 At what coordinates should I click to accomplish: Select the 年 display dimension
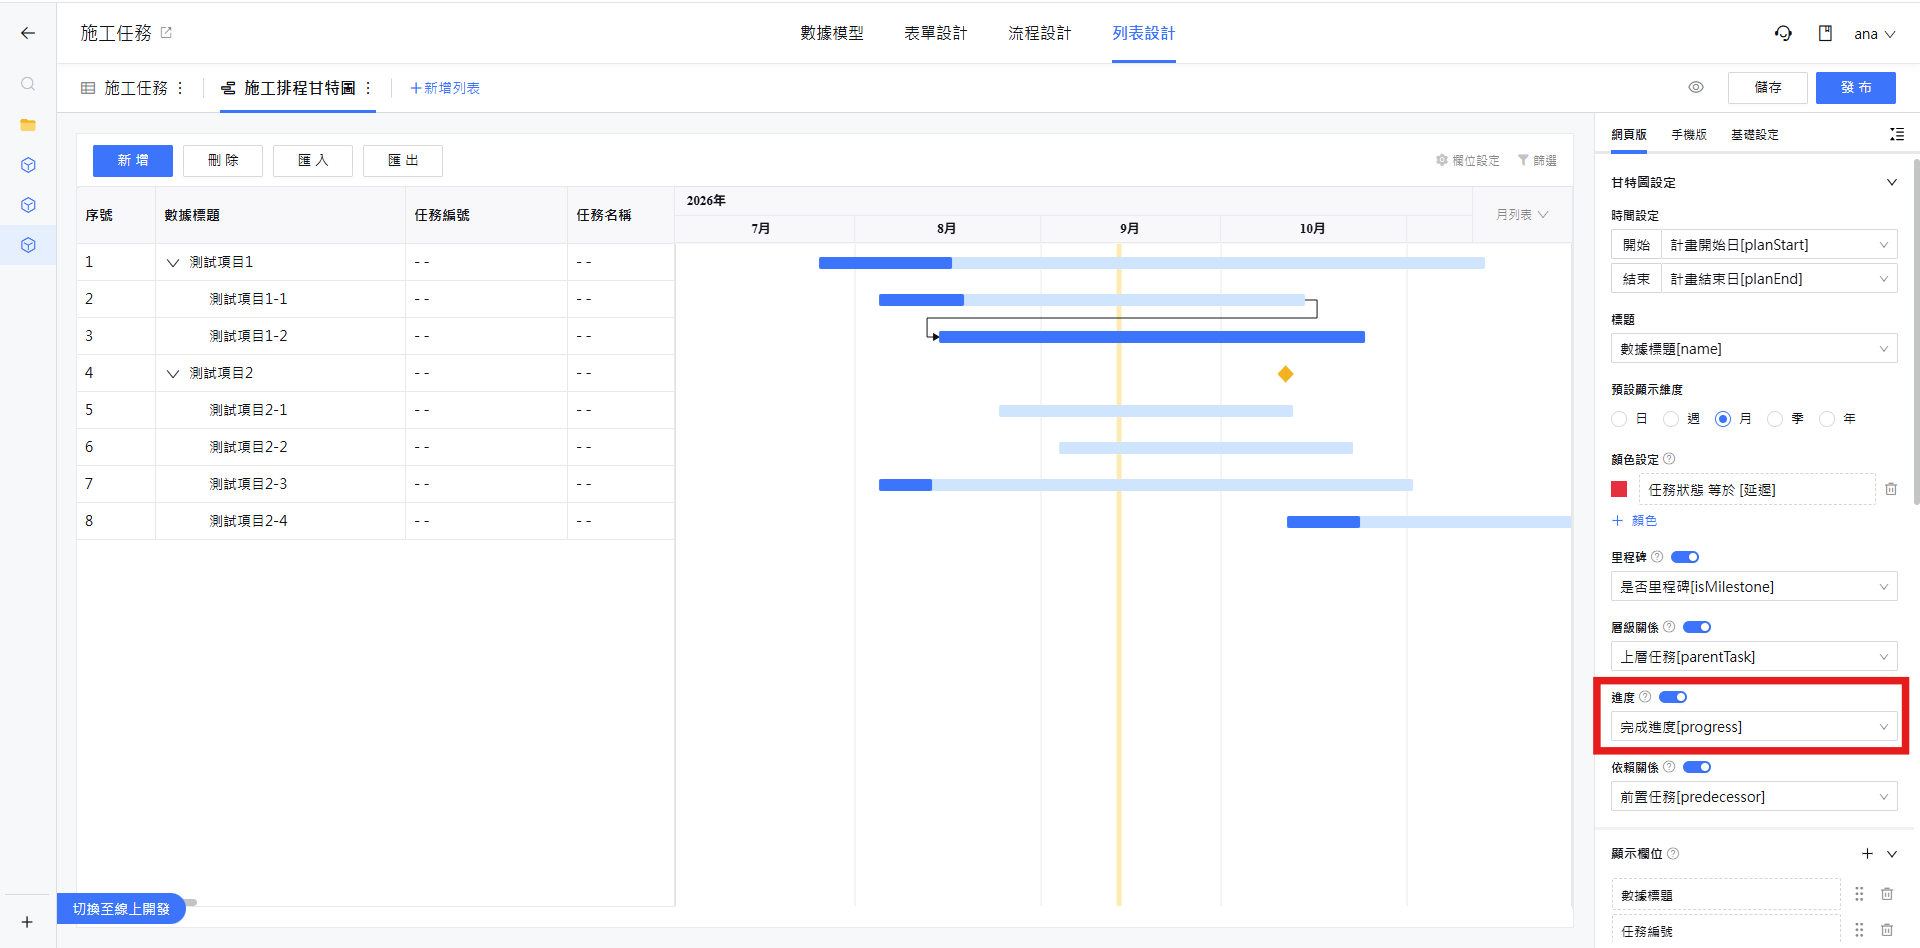1827,419
